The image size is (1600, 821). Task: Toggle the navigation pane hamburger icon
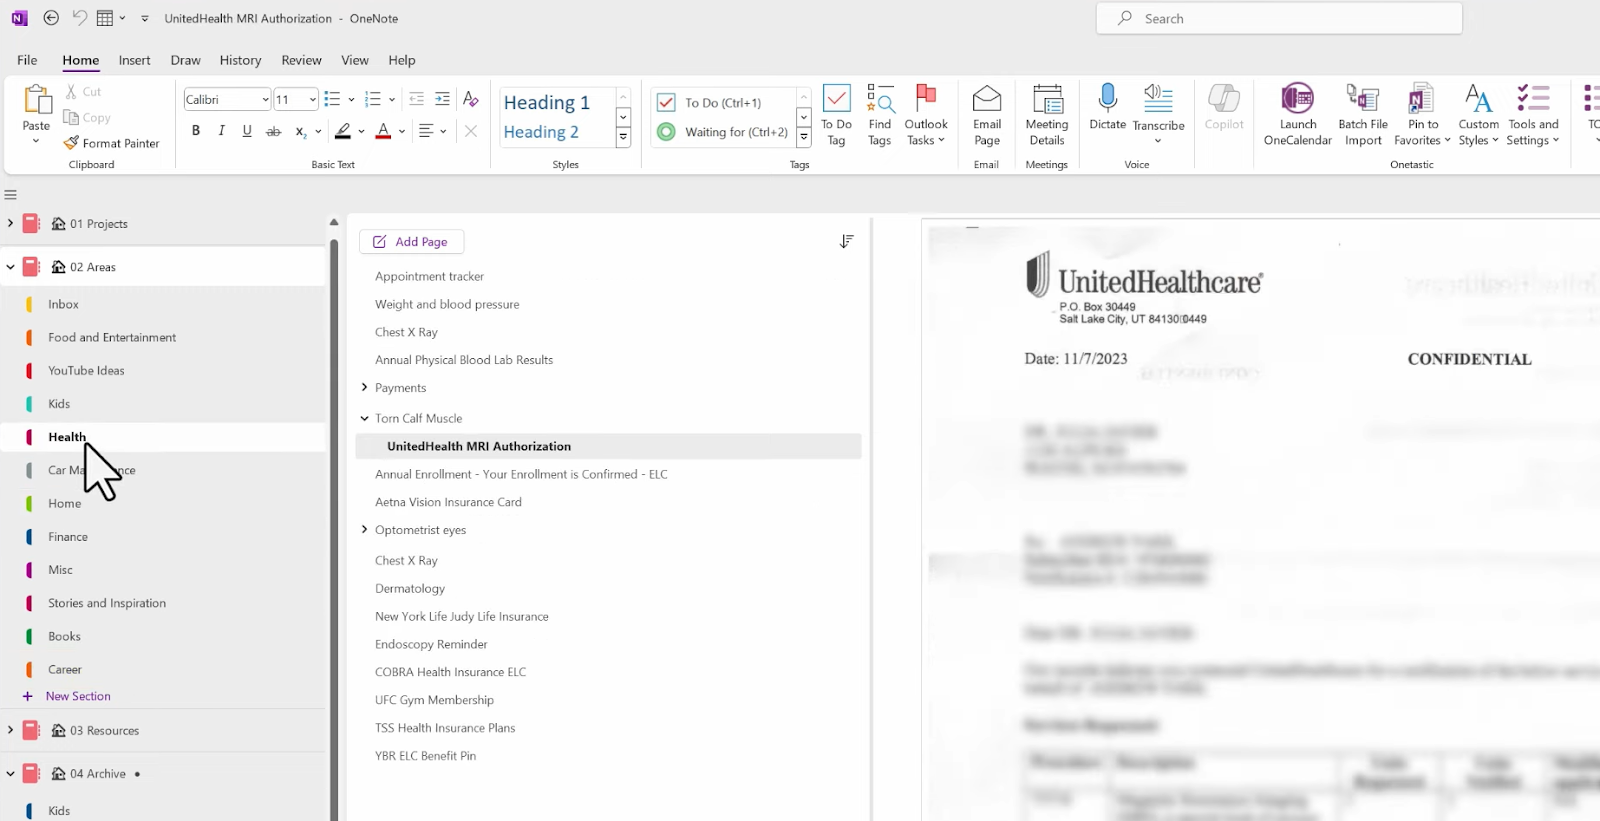11,195
